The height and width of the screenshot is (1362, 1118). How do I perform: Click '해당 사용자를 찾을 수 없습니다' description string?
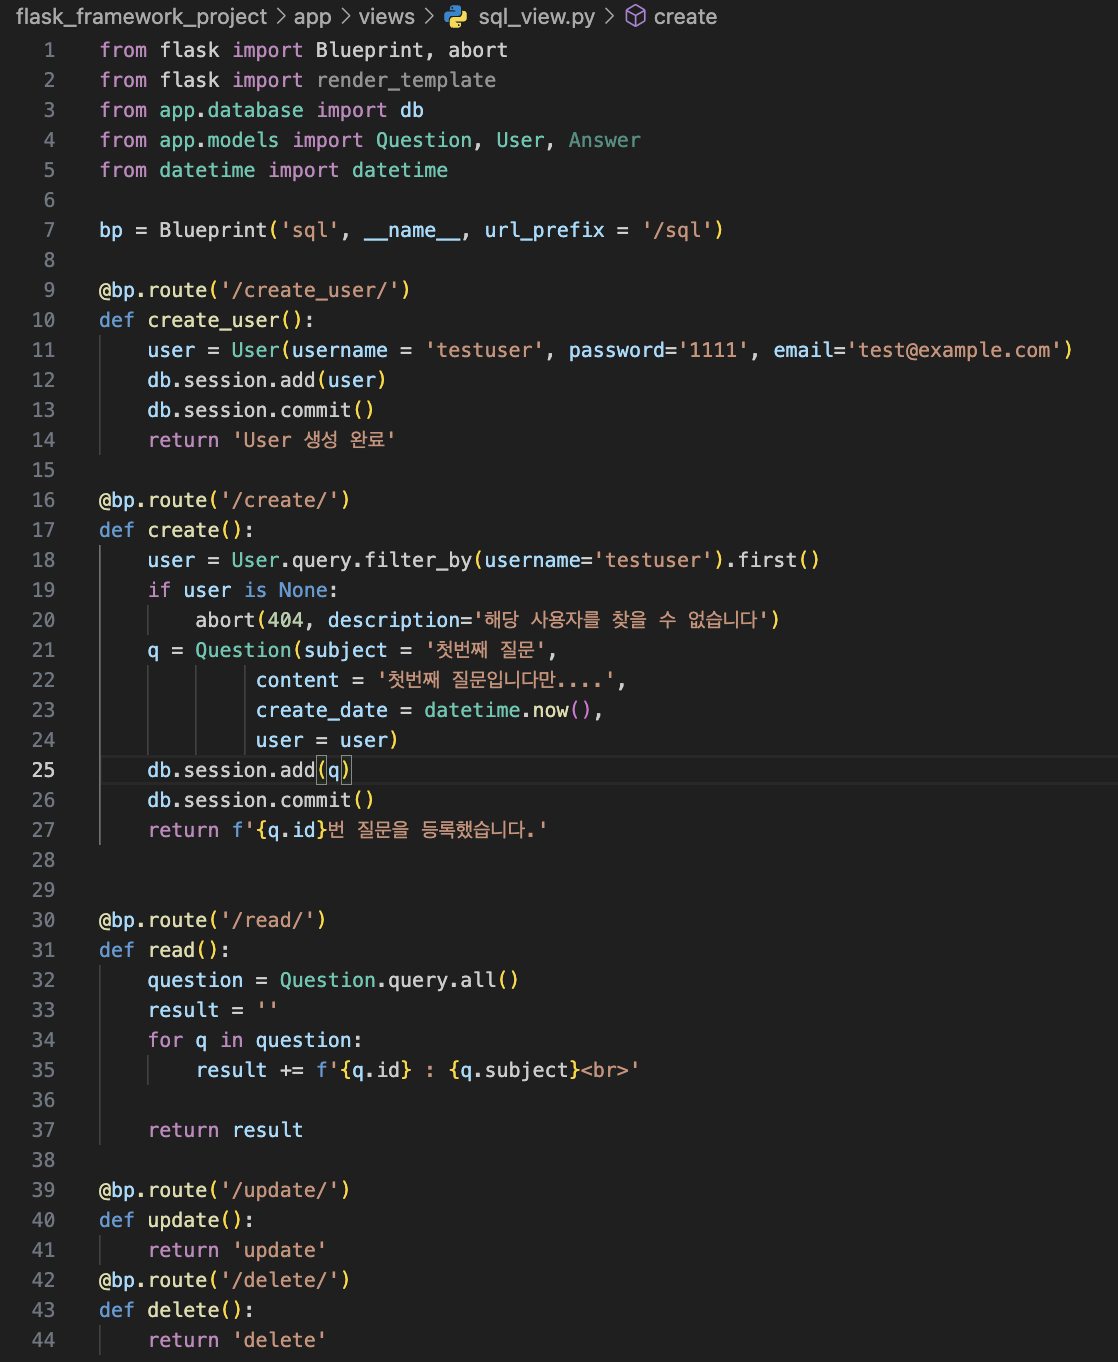[x=621, y=620]
